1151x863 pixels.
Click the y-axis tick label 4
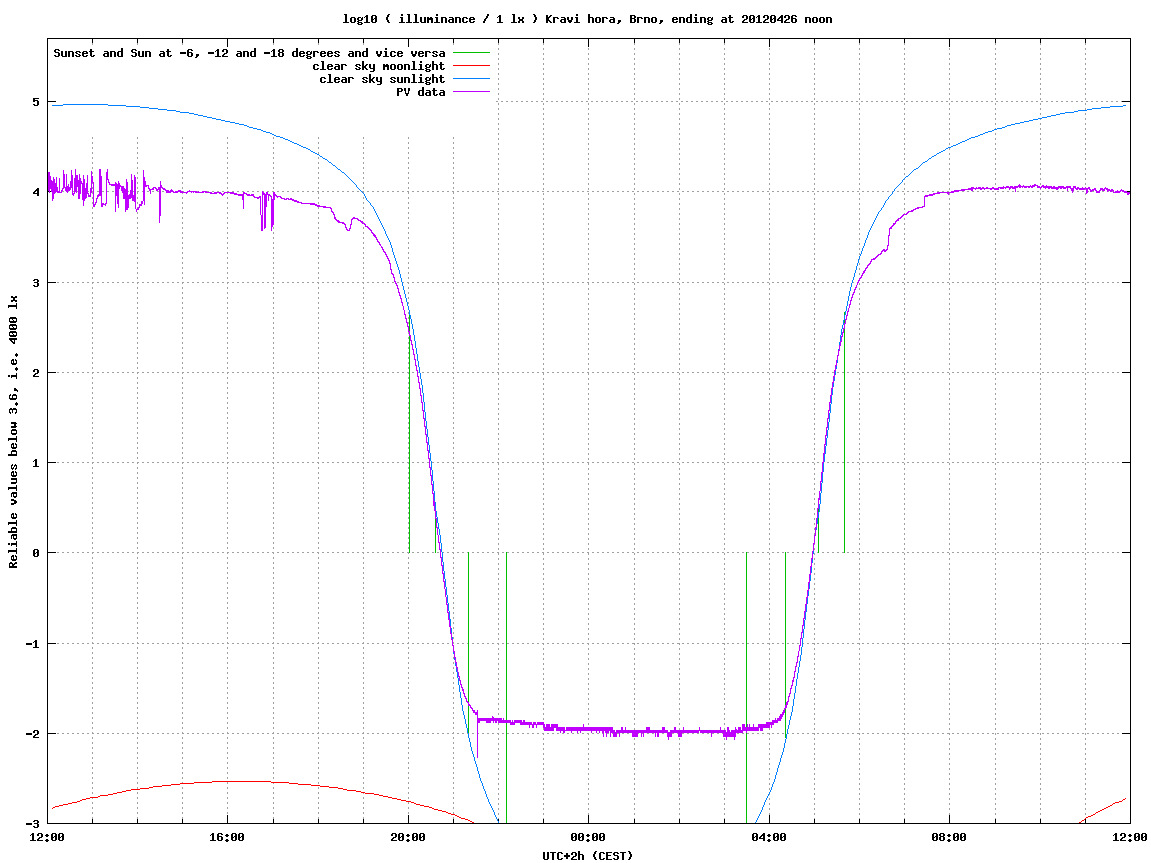tap(36, 192)
